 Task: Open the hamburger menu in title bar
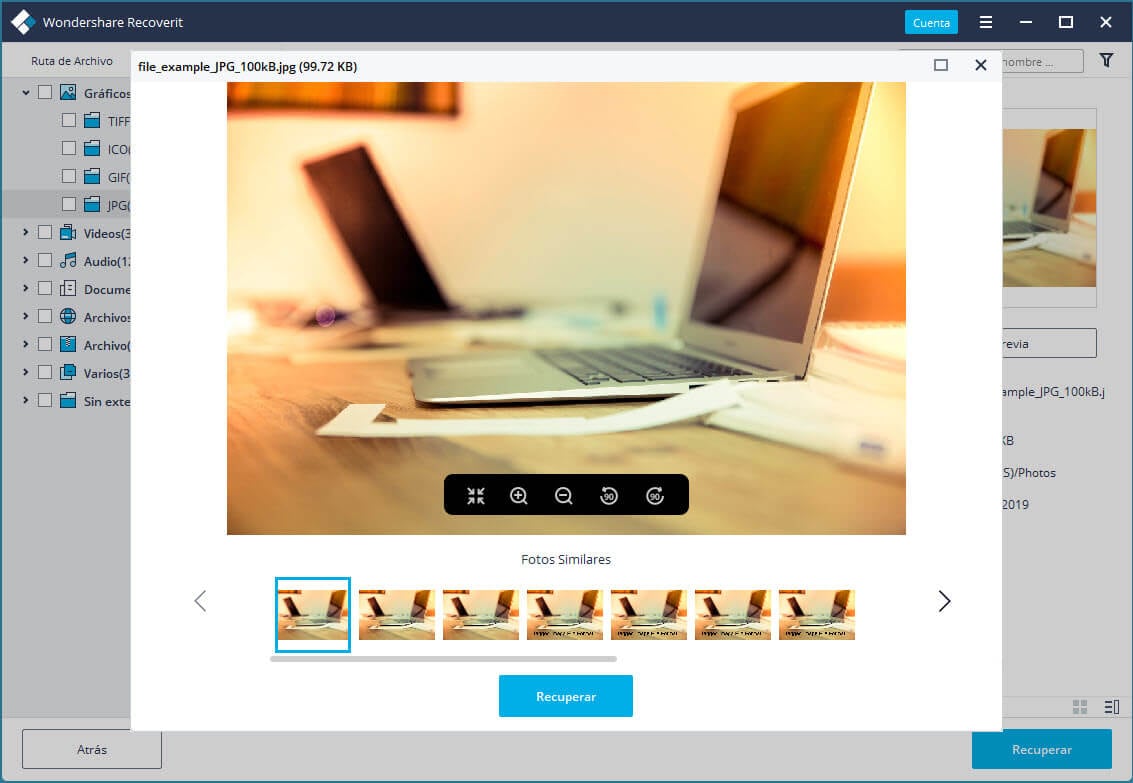[986, 22]
